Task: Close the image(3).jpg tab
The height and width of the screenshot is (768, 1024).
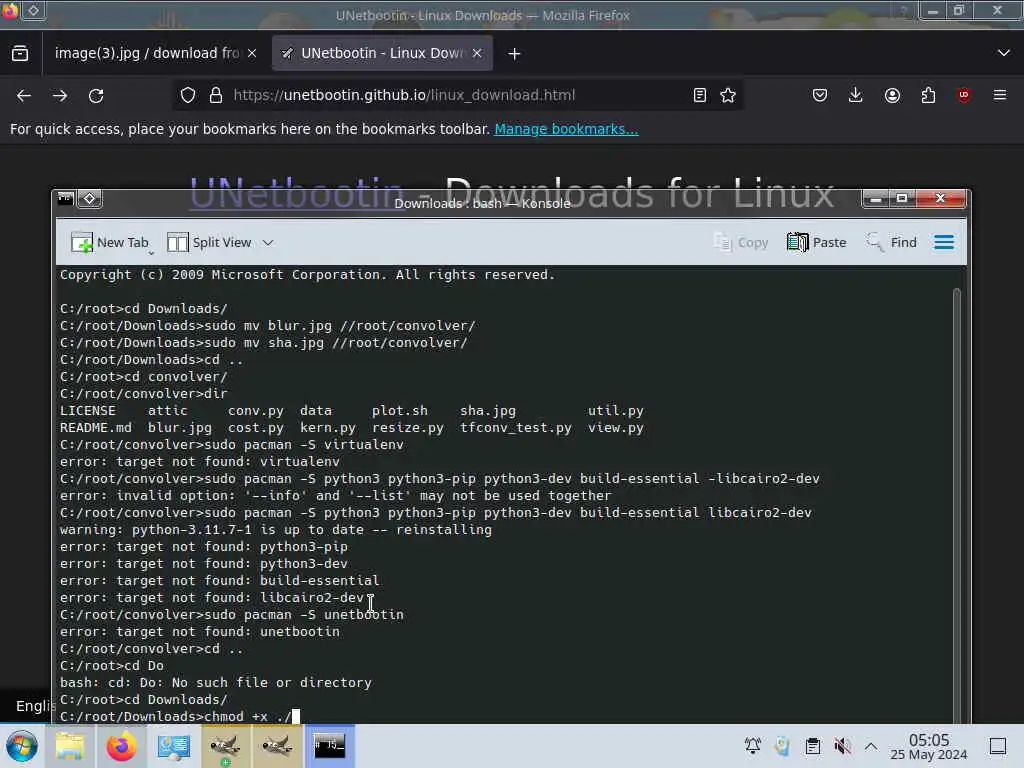Action: (x=252, y=53)
